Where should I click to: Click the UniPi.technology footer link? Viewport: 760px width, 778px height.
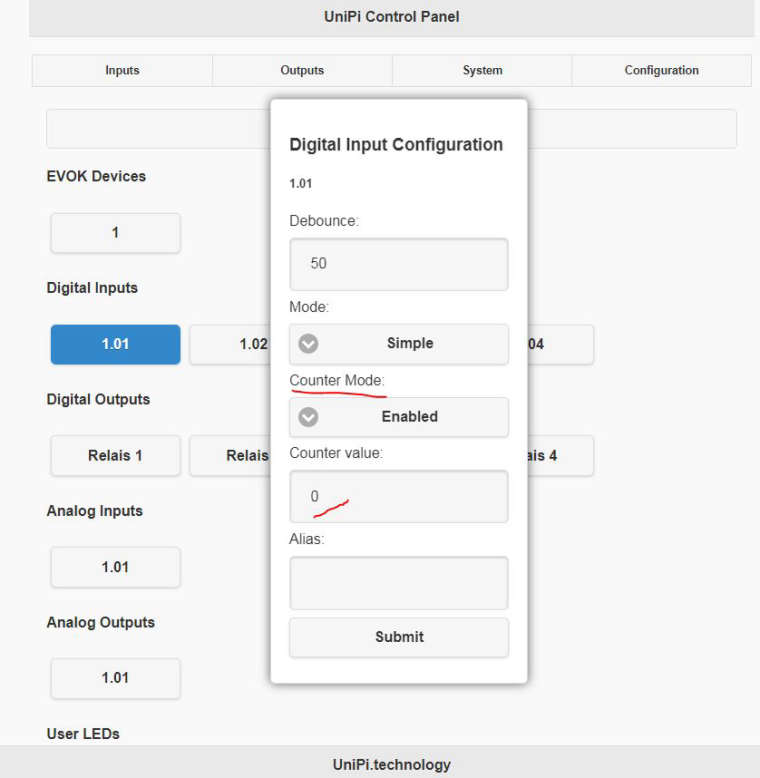(391, 764)
